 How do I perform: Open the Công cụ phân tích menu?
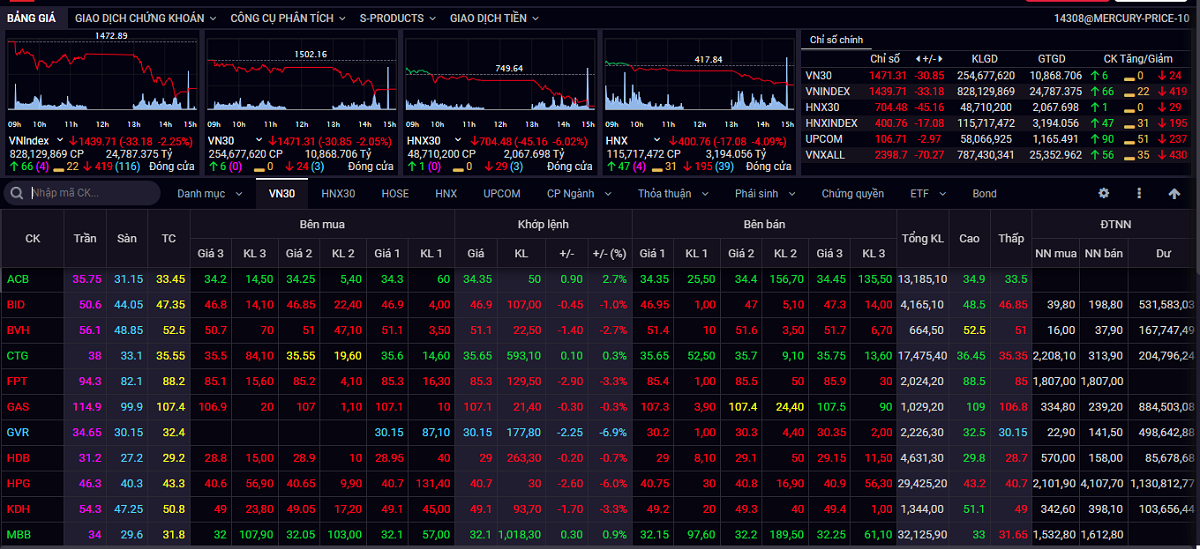[x=288, y=18]
